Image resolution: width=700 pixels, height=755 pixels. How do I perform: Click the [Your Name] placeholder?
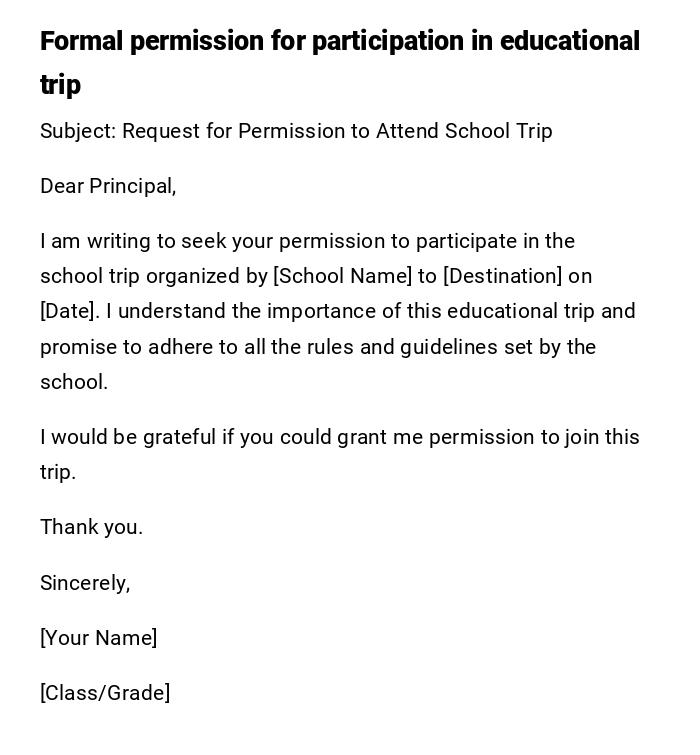[x=98, y=638]
